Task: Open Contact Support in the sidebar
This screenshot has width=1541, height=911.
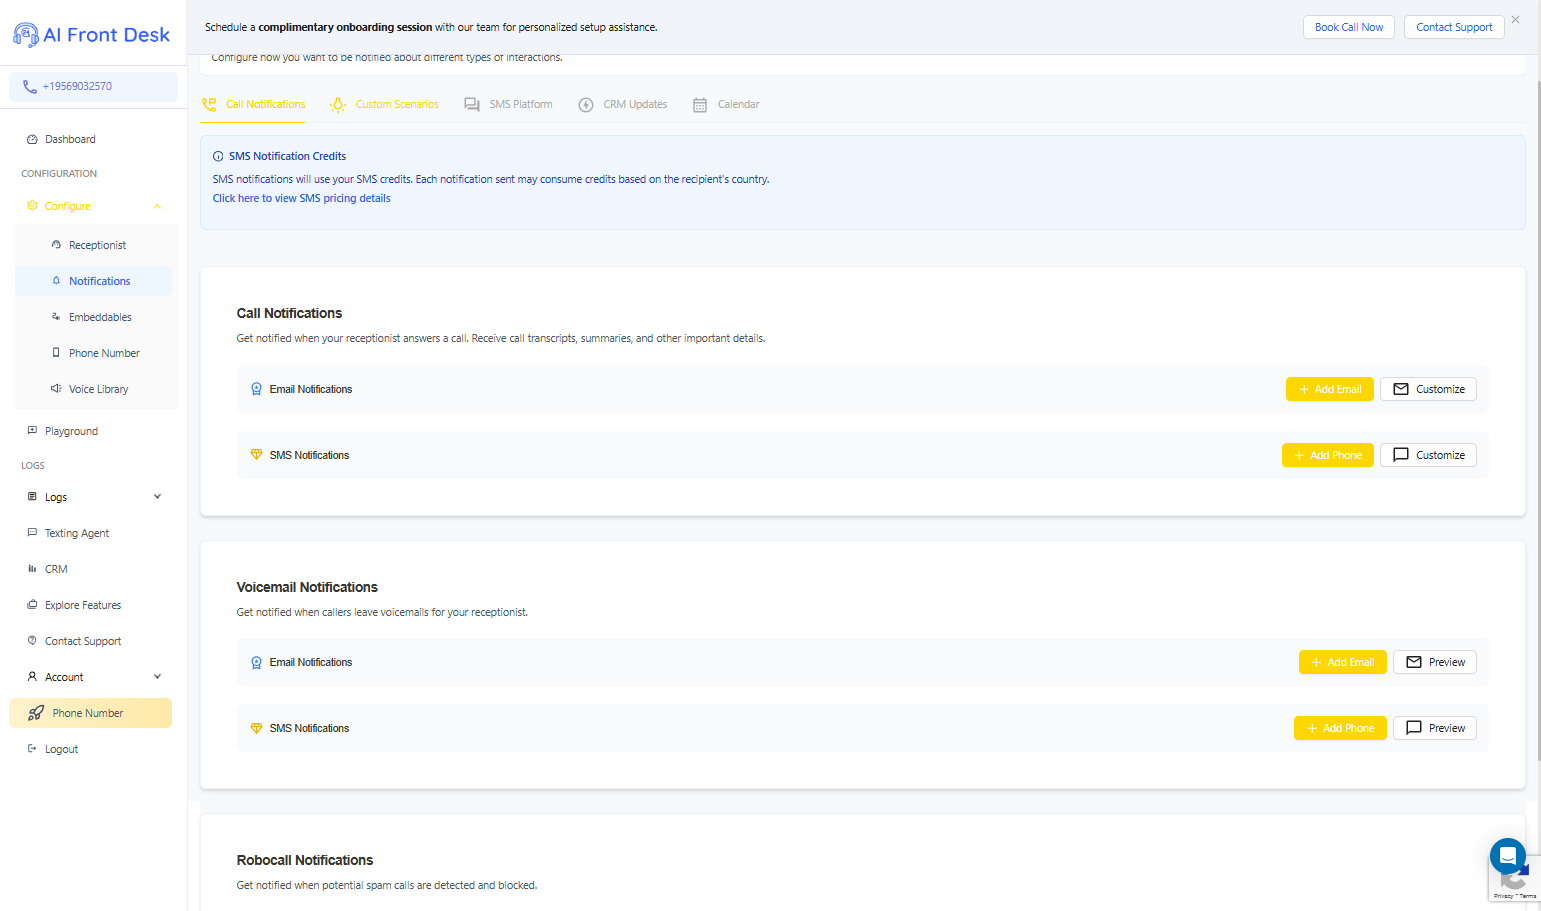Action: tap(91, 641)
